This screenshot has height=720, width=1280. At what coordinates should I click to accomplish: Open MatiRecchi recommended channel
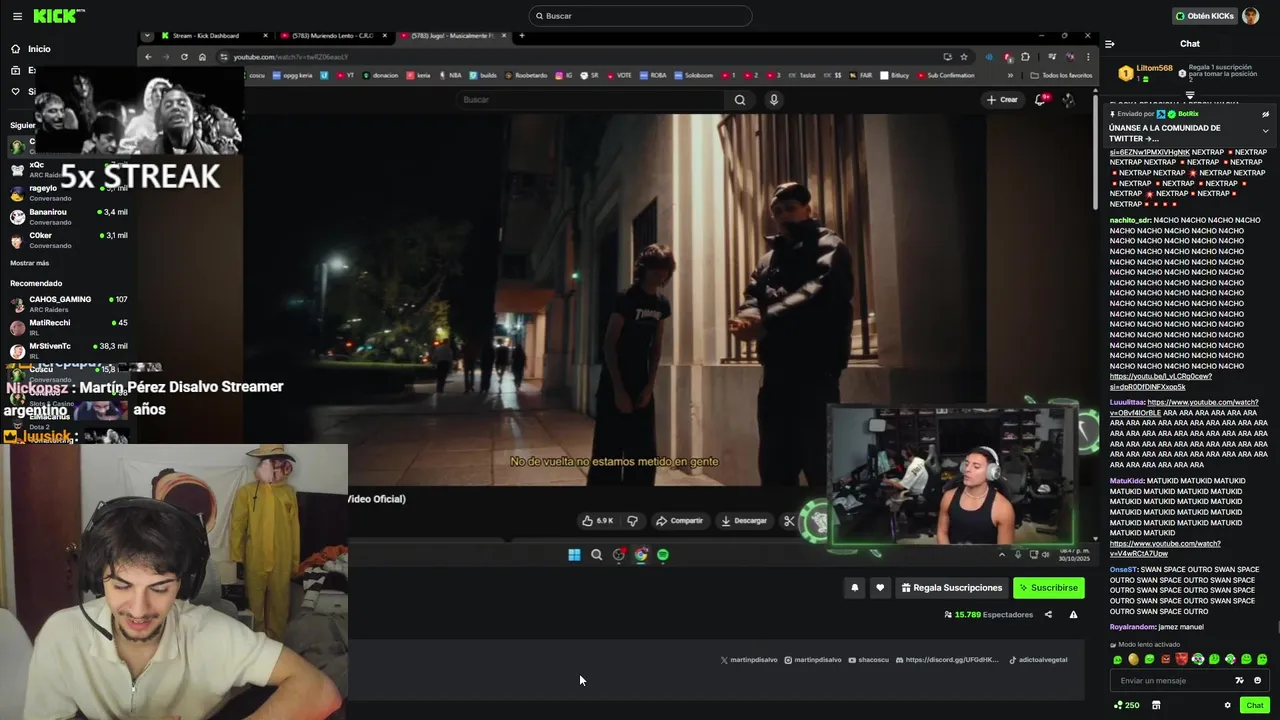click(68, 327)
